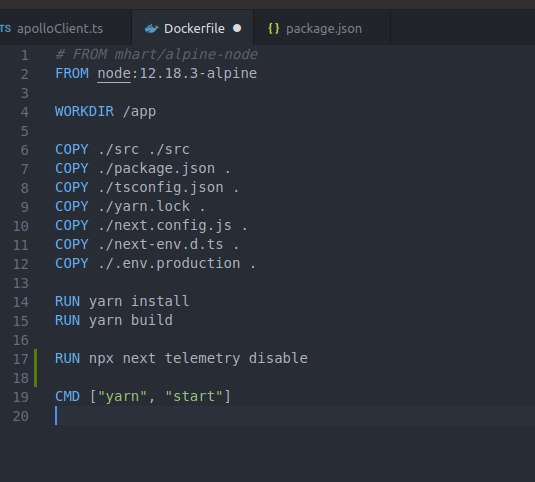This screenshot has width=535, height=482.
Task: Click the FROM keyword on line 2
Action: click(x=72, y=73)
